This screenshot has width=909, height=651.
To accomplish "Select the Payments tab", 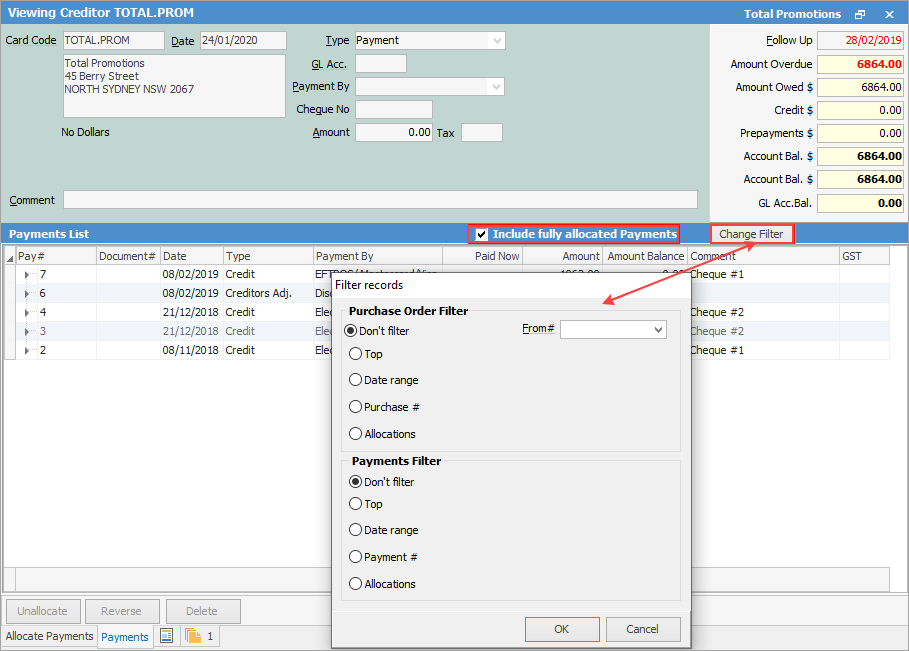I will (125, 637).
